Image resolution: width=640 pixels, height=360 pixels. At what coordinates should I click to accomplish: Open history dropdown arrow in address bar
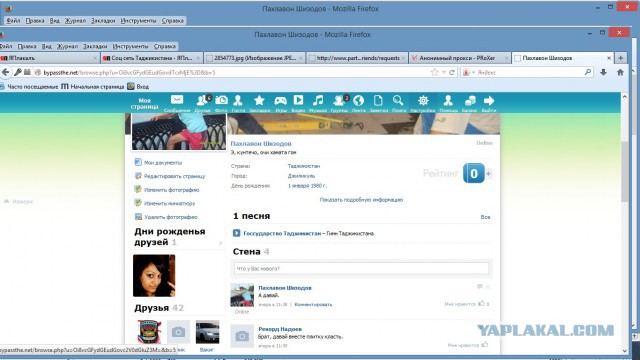tap(444, 72)
